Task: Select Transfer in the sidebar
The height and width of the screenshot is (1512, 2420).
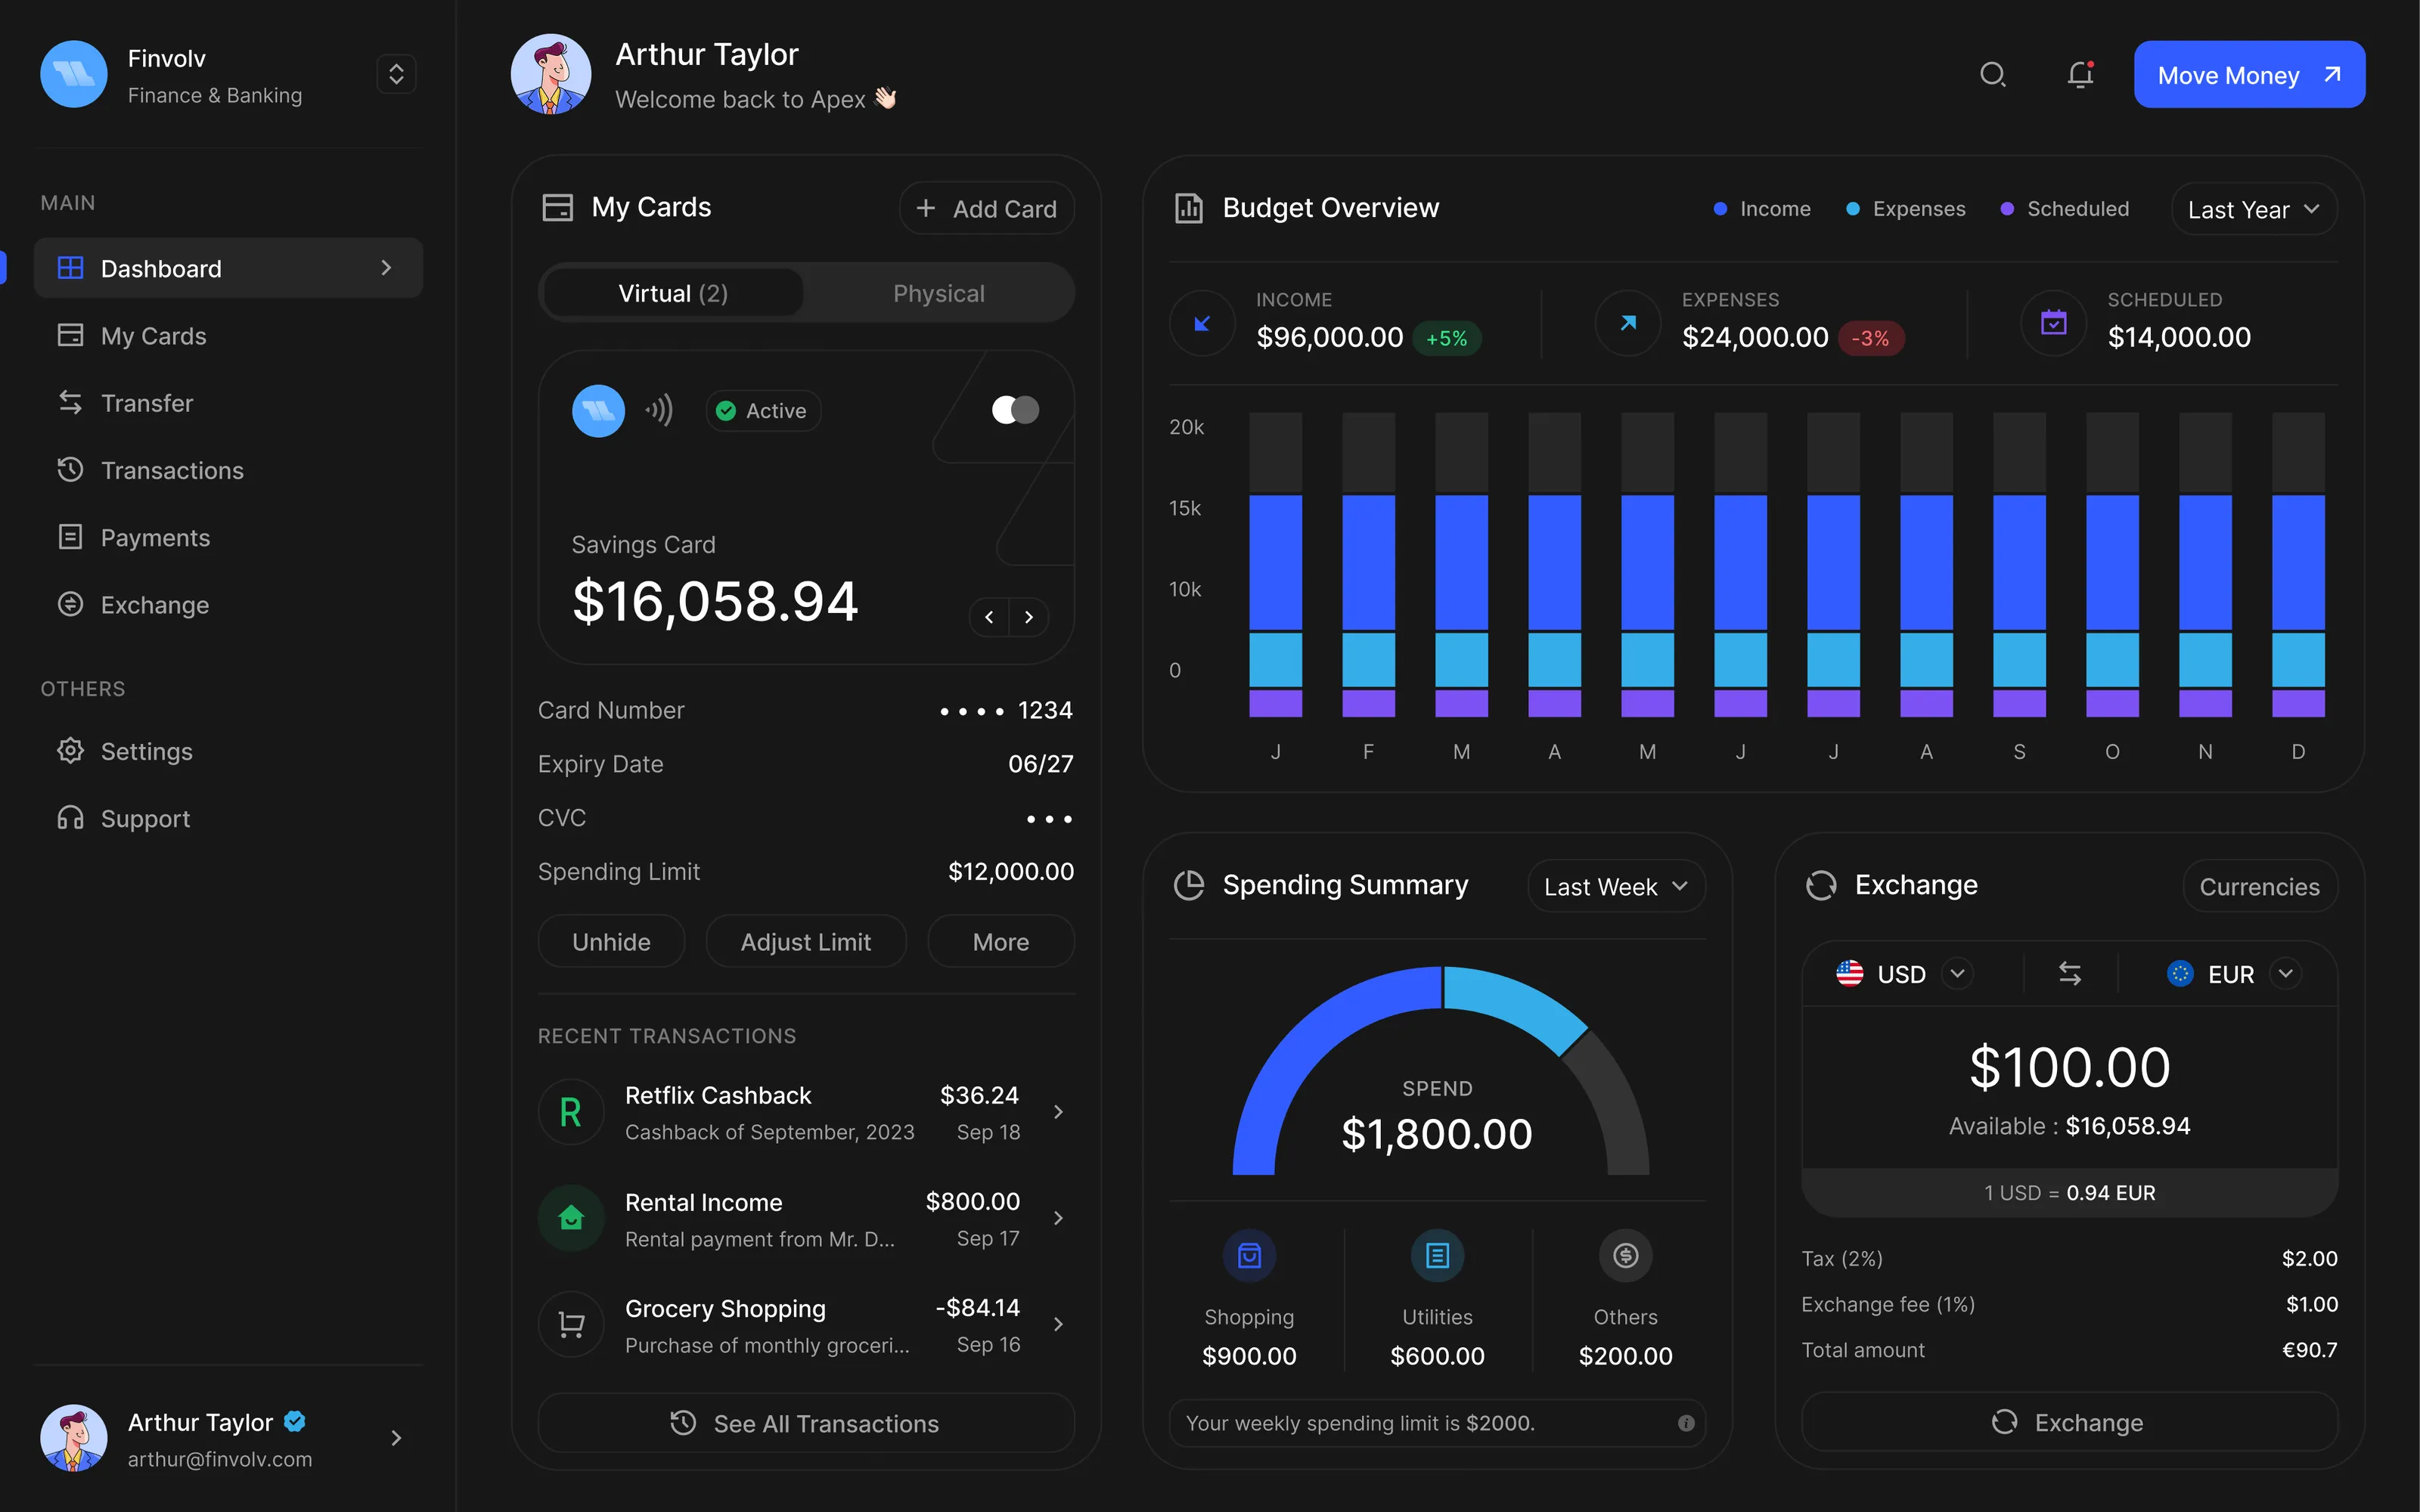Action: tap(148, 403)
